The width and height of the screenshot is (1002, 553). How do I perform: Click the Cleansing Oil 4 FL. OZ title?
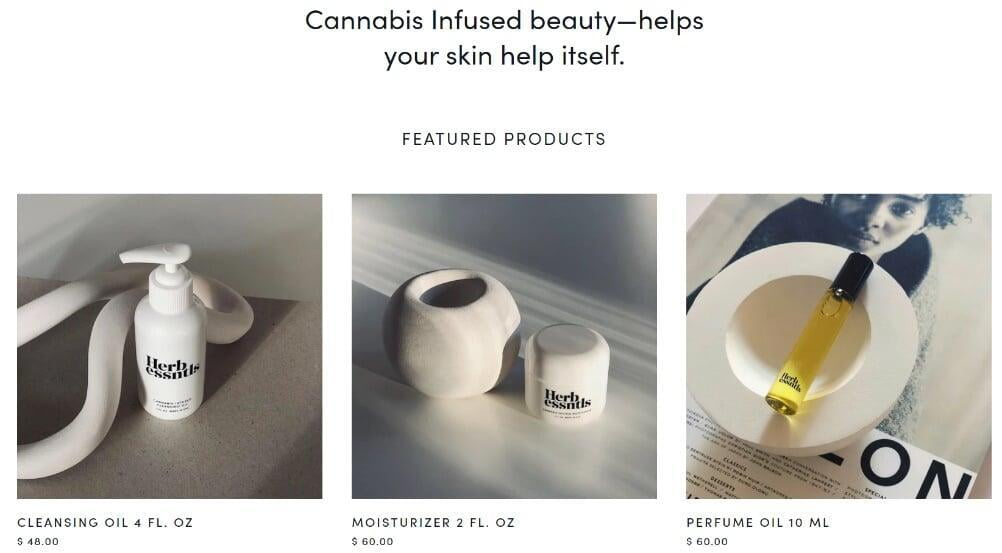coord(105,522)
